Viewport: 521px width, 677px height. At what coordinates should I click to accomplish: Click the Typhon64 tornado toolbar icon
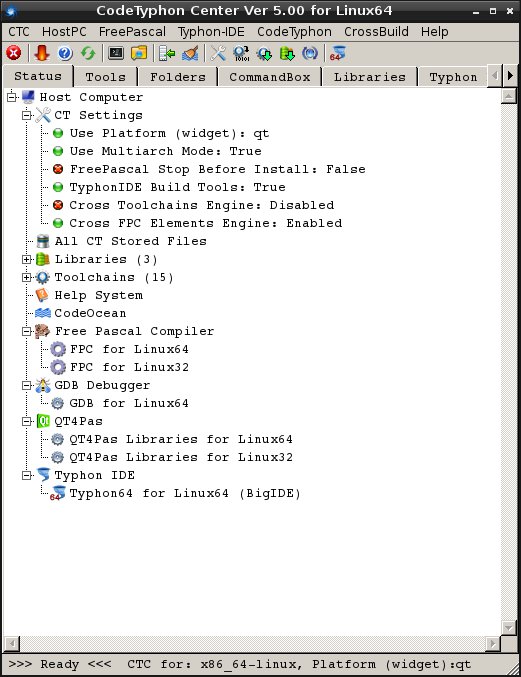(x=338, y=54)
